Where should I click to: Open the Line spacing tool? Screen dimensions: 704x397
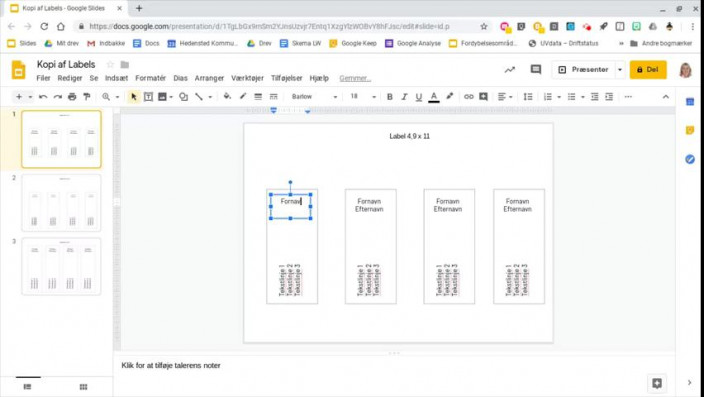click(x=528, y=97)
